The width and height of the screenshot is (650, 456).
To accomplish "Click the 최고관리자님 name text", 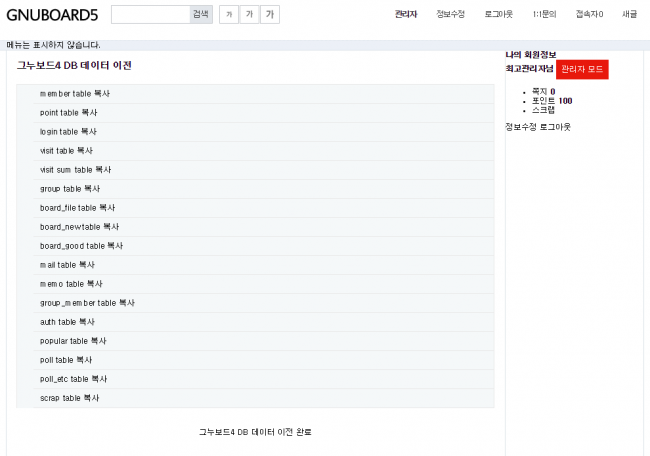I will pyautogui.click(x=529, y=69).
